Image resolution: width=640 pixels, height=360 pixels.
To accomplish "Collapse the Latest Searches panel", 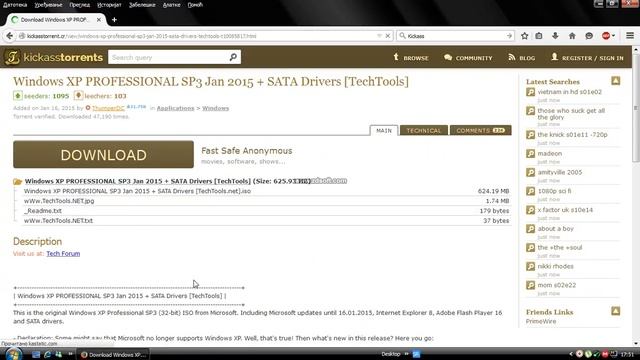I will click(x=616, y=81).
